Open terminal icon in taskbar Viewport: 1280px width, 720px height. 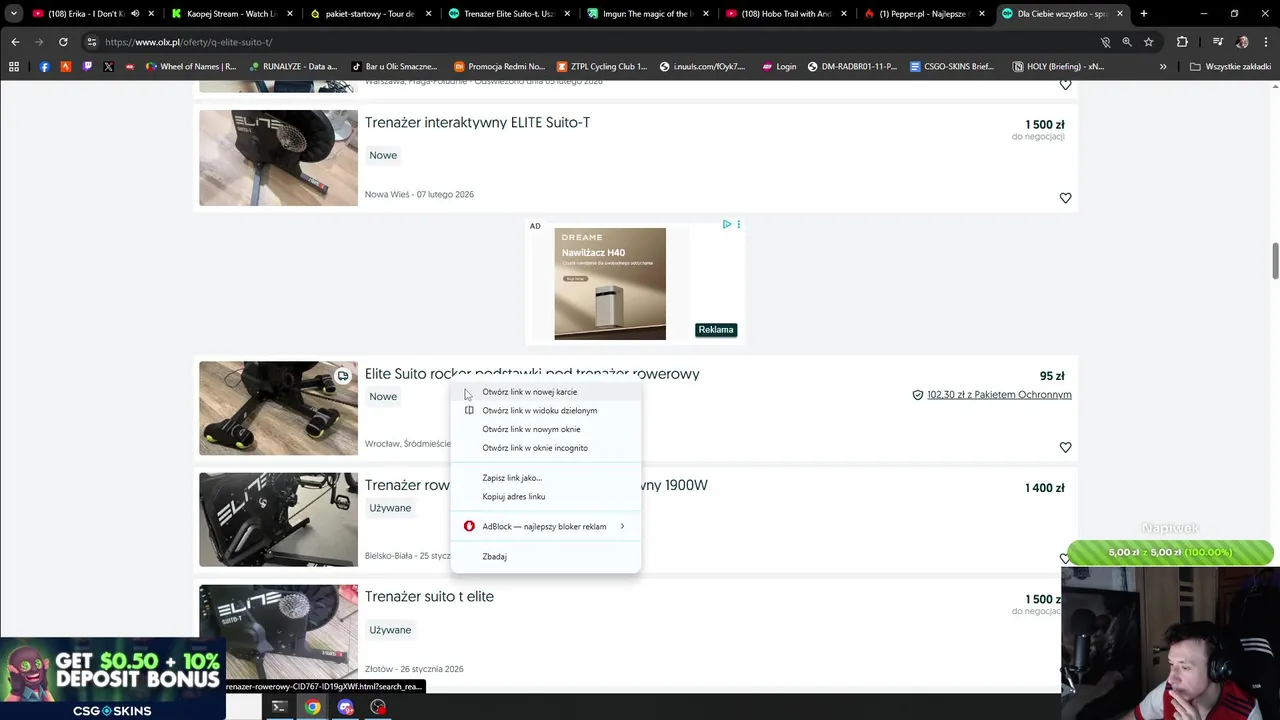point(279,707)
